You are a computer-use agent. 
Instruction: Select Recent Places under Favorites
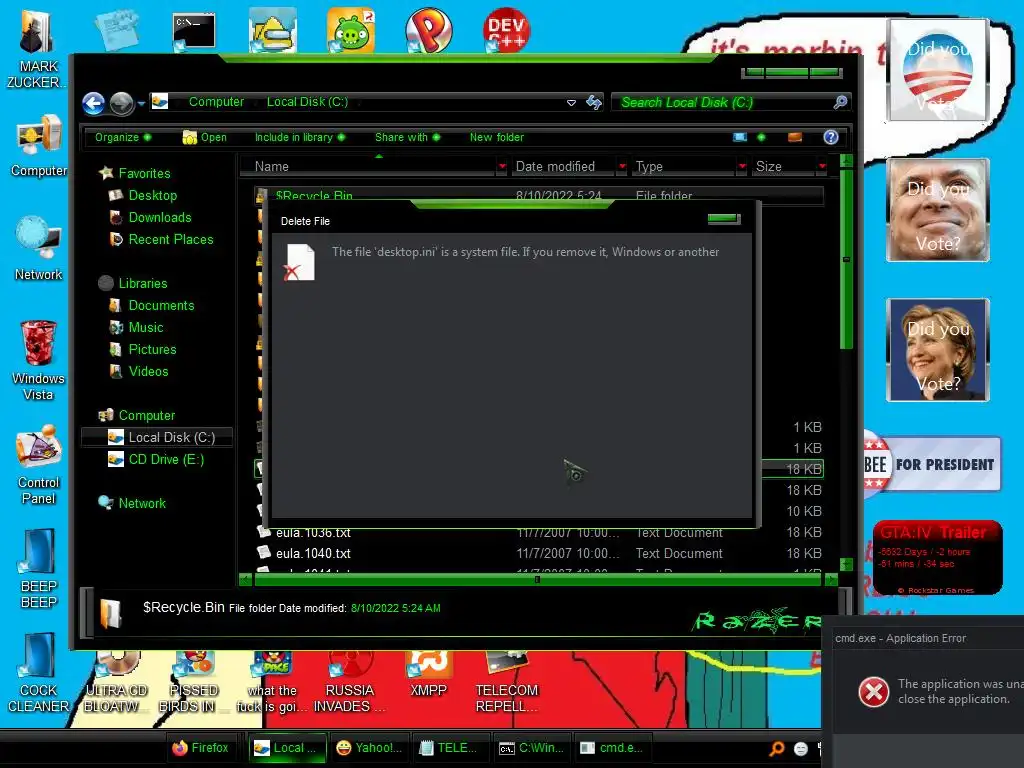(171, 240)
